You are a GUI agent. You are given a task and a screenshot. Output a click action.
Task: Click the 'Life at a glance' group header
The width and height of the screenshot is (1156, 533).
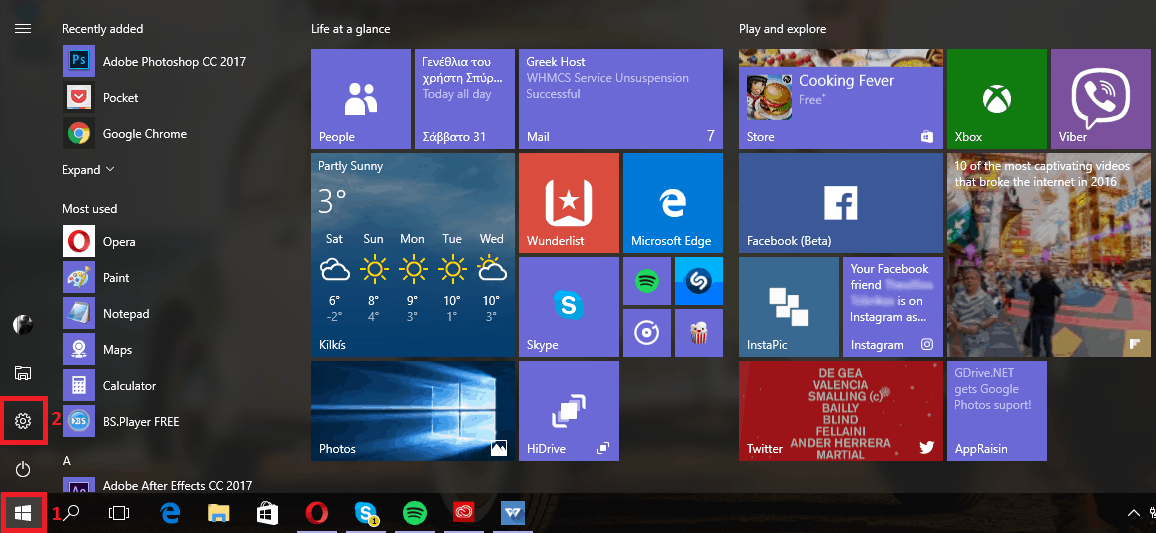click(351, 29)
